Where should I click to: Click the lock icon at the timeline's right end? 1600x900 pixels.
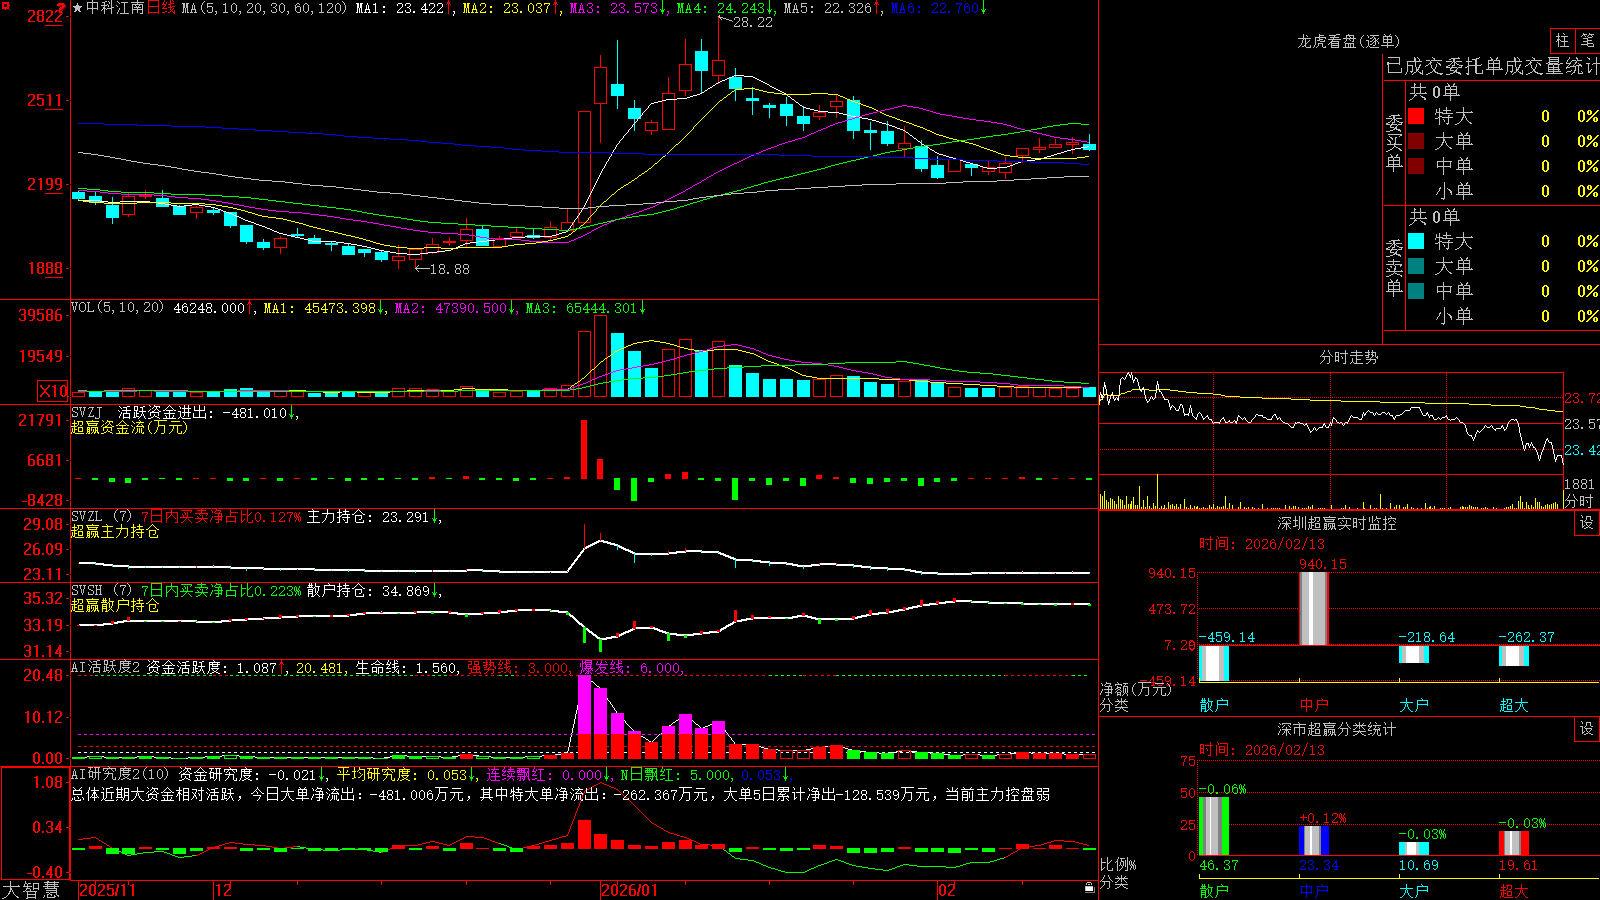(x=1089, y=888)
